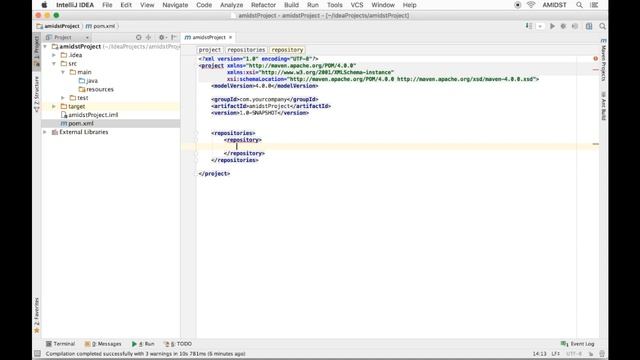
Task: Select the resources folder in tree
Action: click(x=96, y=89)
